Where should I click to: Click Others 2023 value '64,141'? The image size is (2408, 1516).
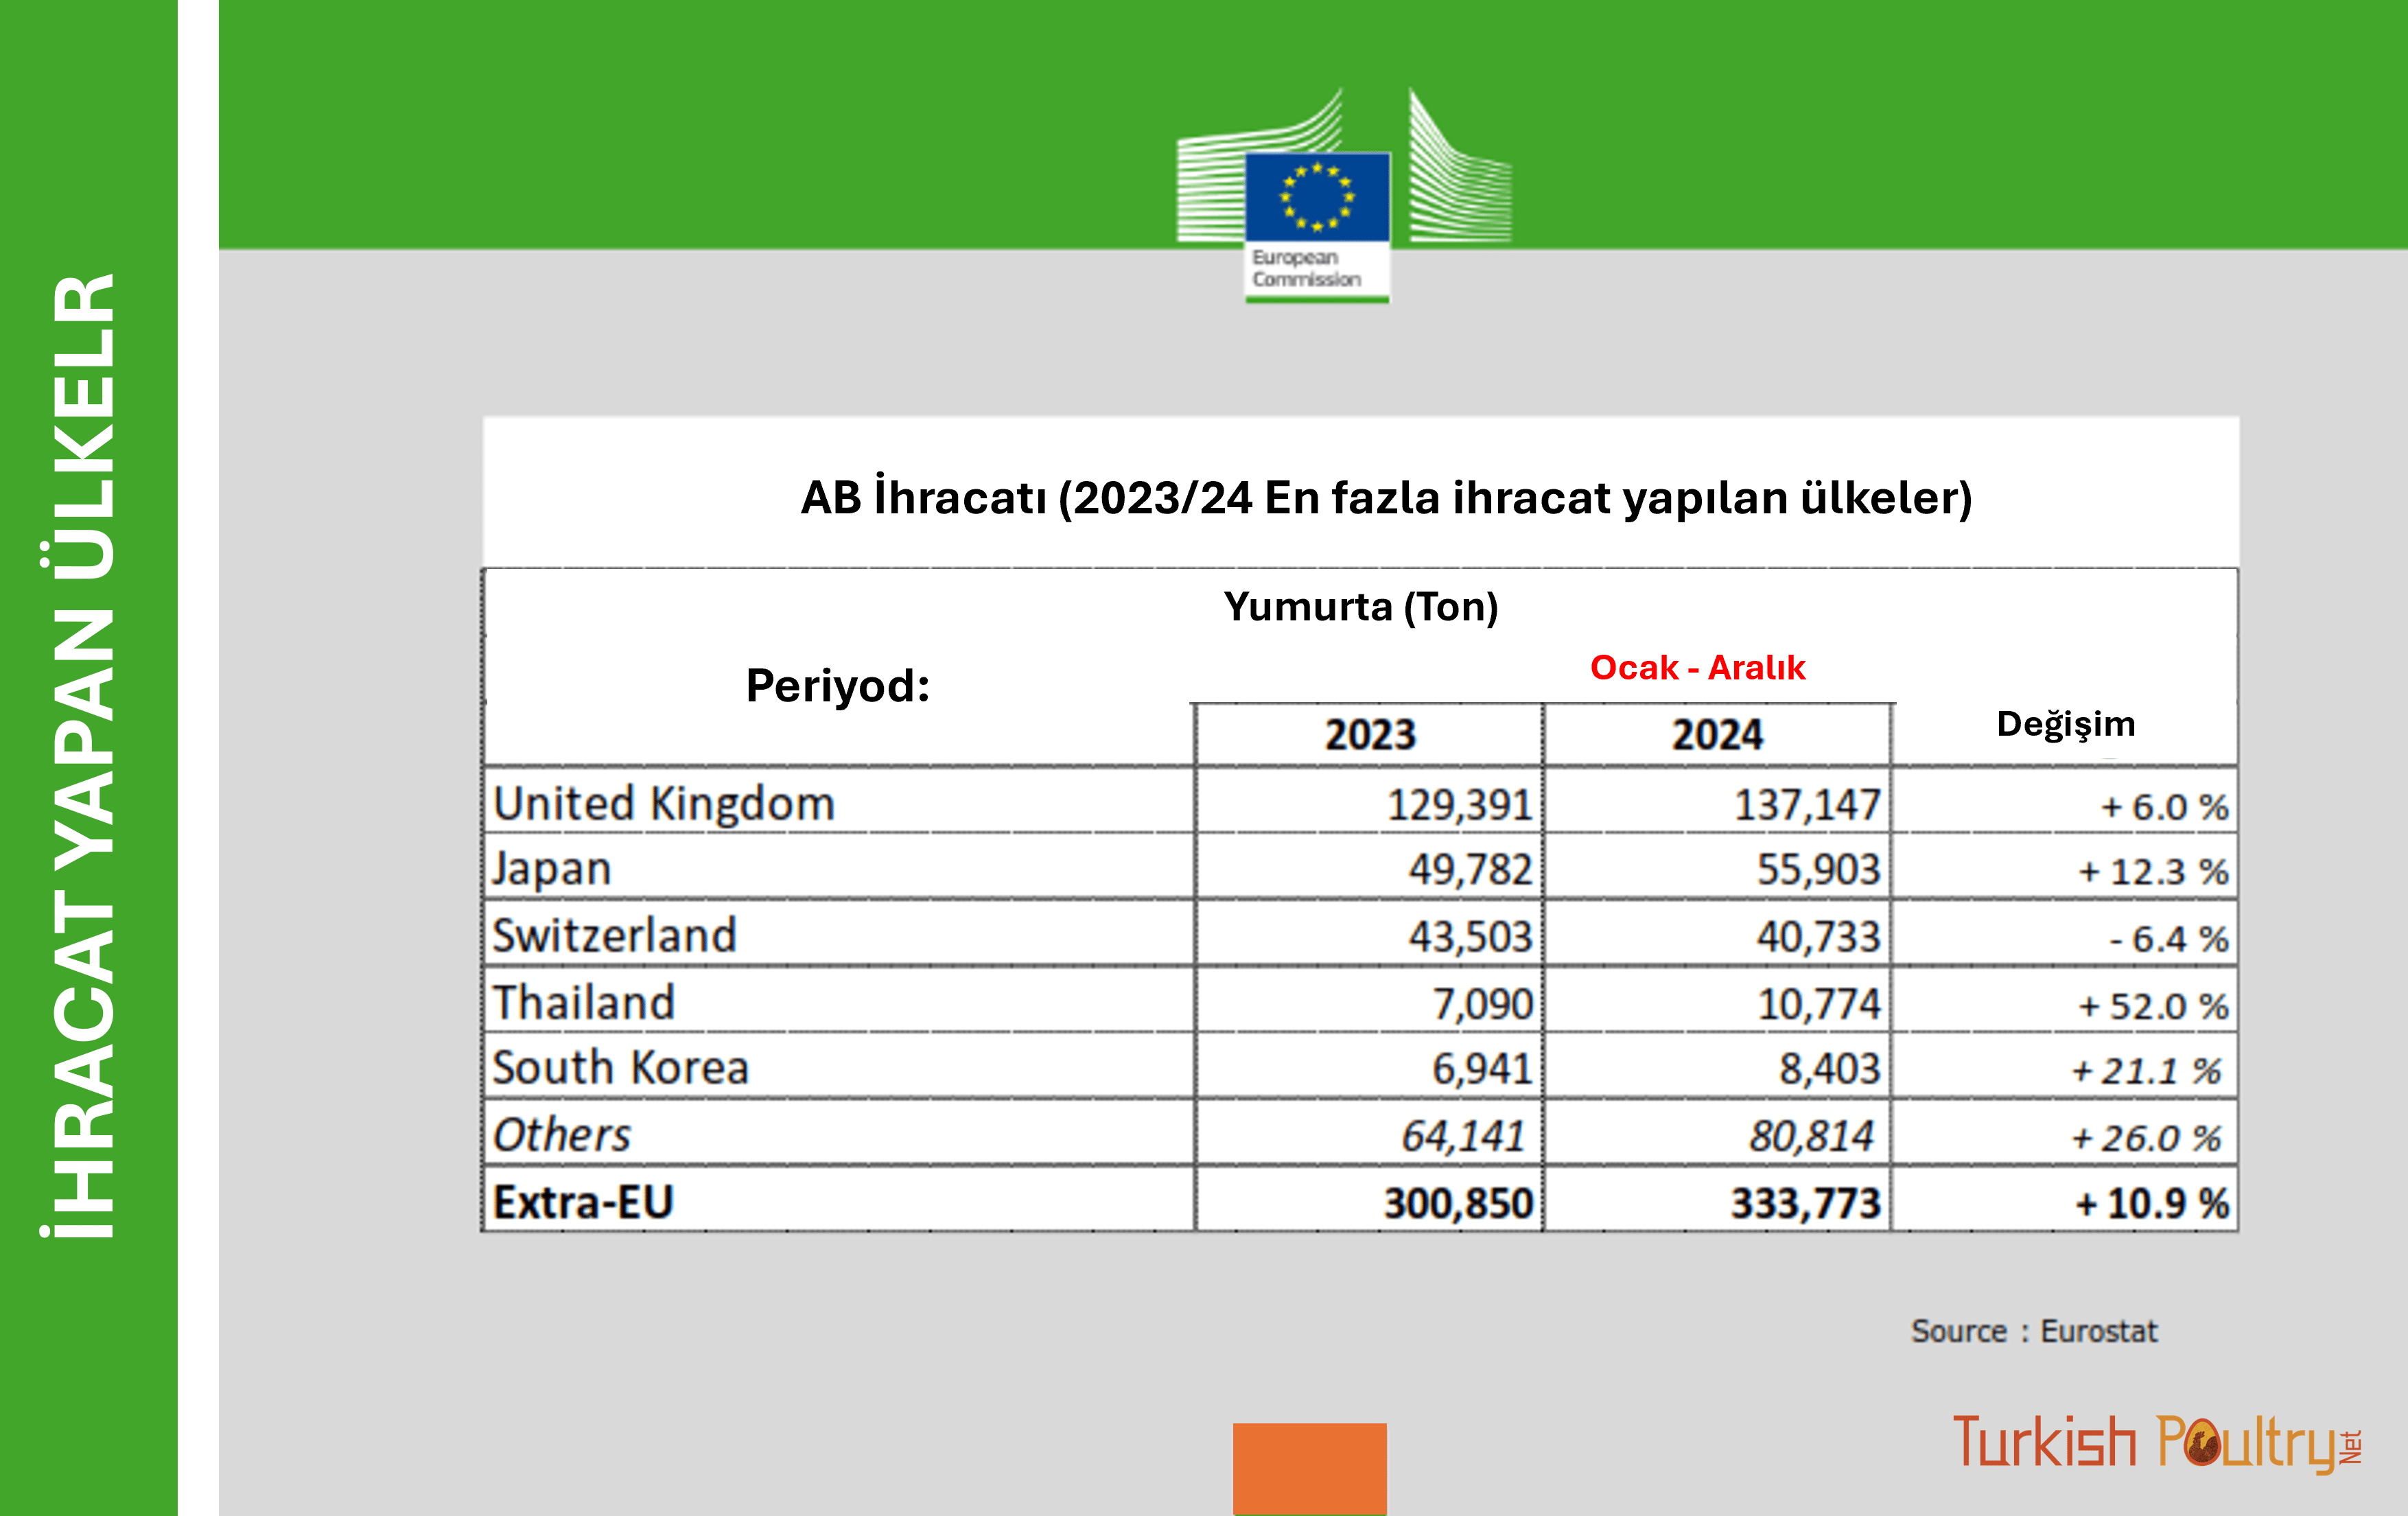[x=1463, y=1136]
